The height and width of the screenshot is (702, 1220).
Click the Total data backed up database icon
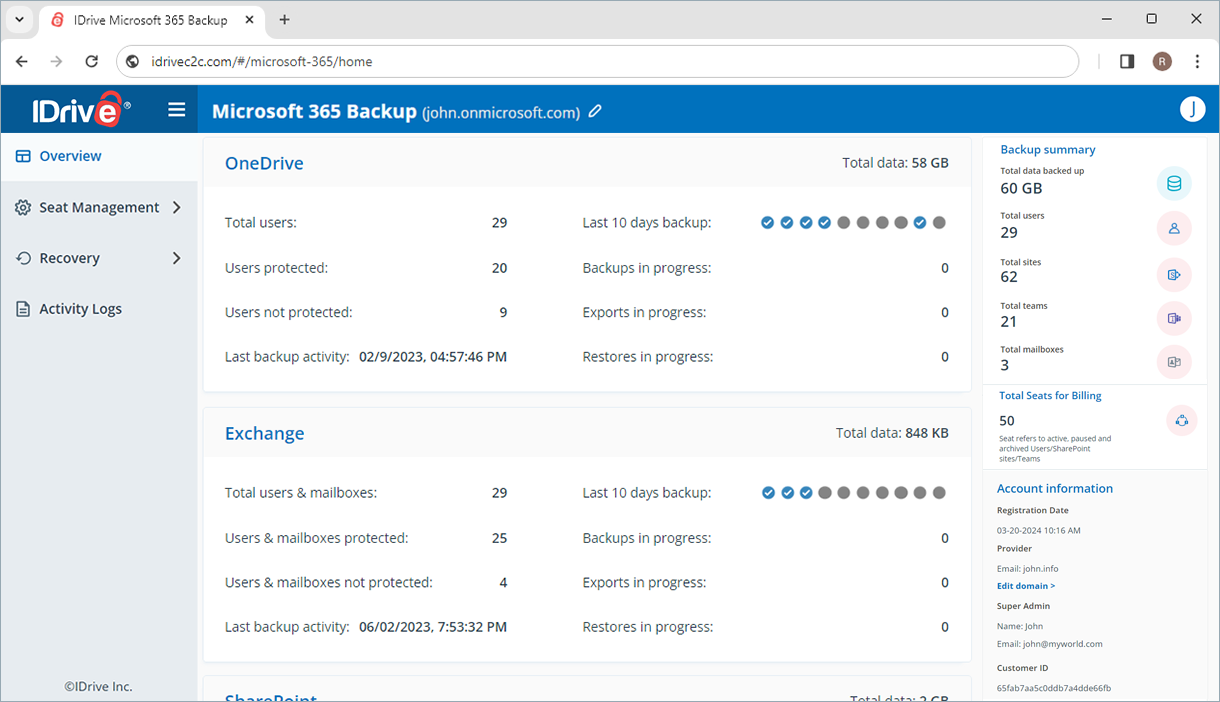1174,183
